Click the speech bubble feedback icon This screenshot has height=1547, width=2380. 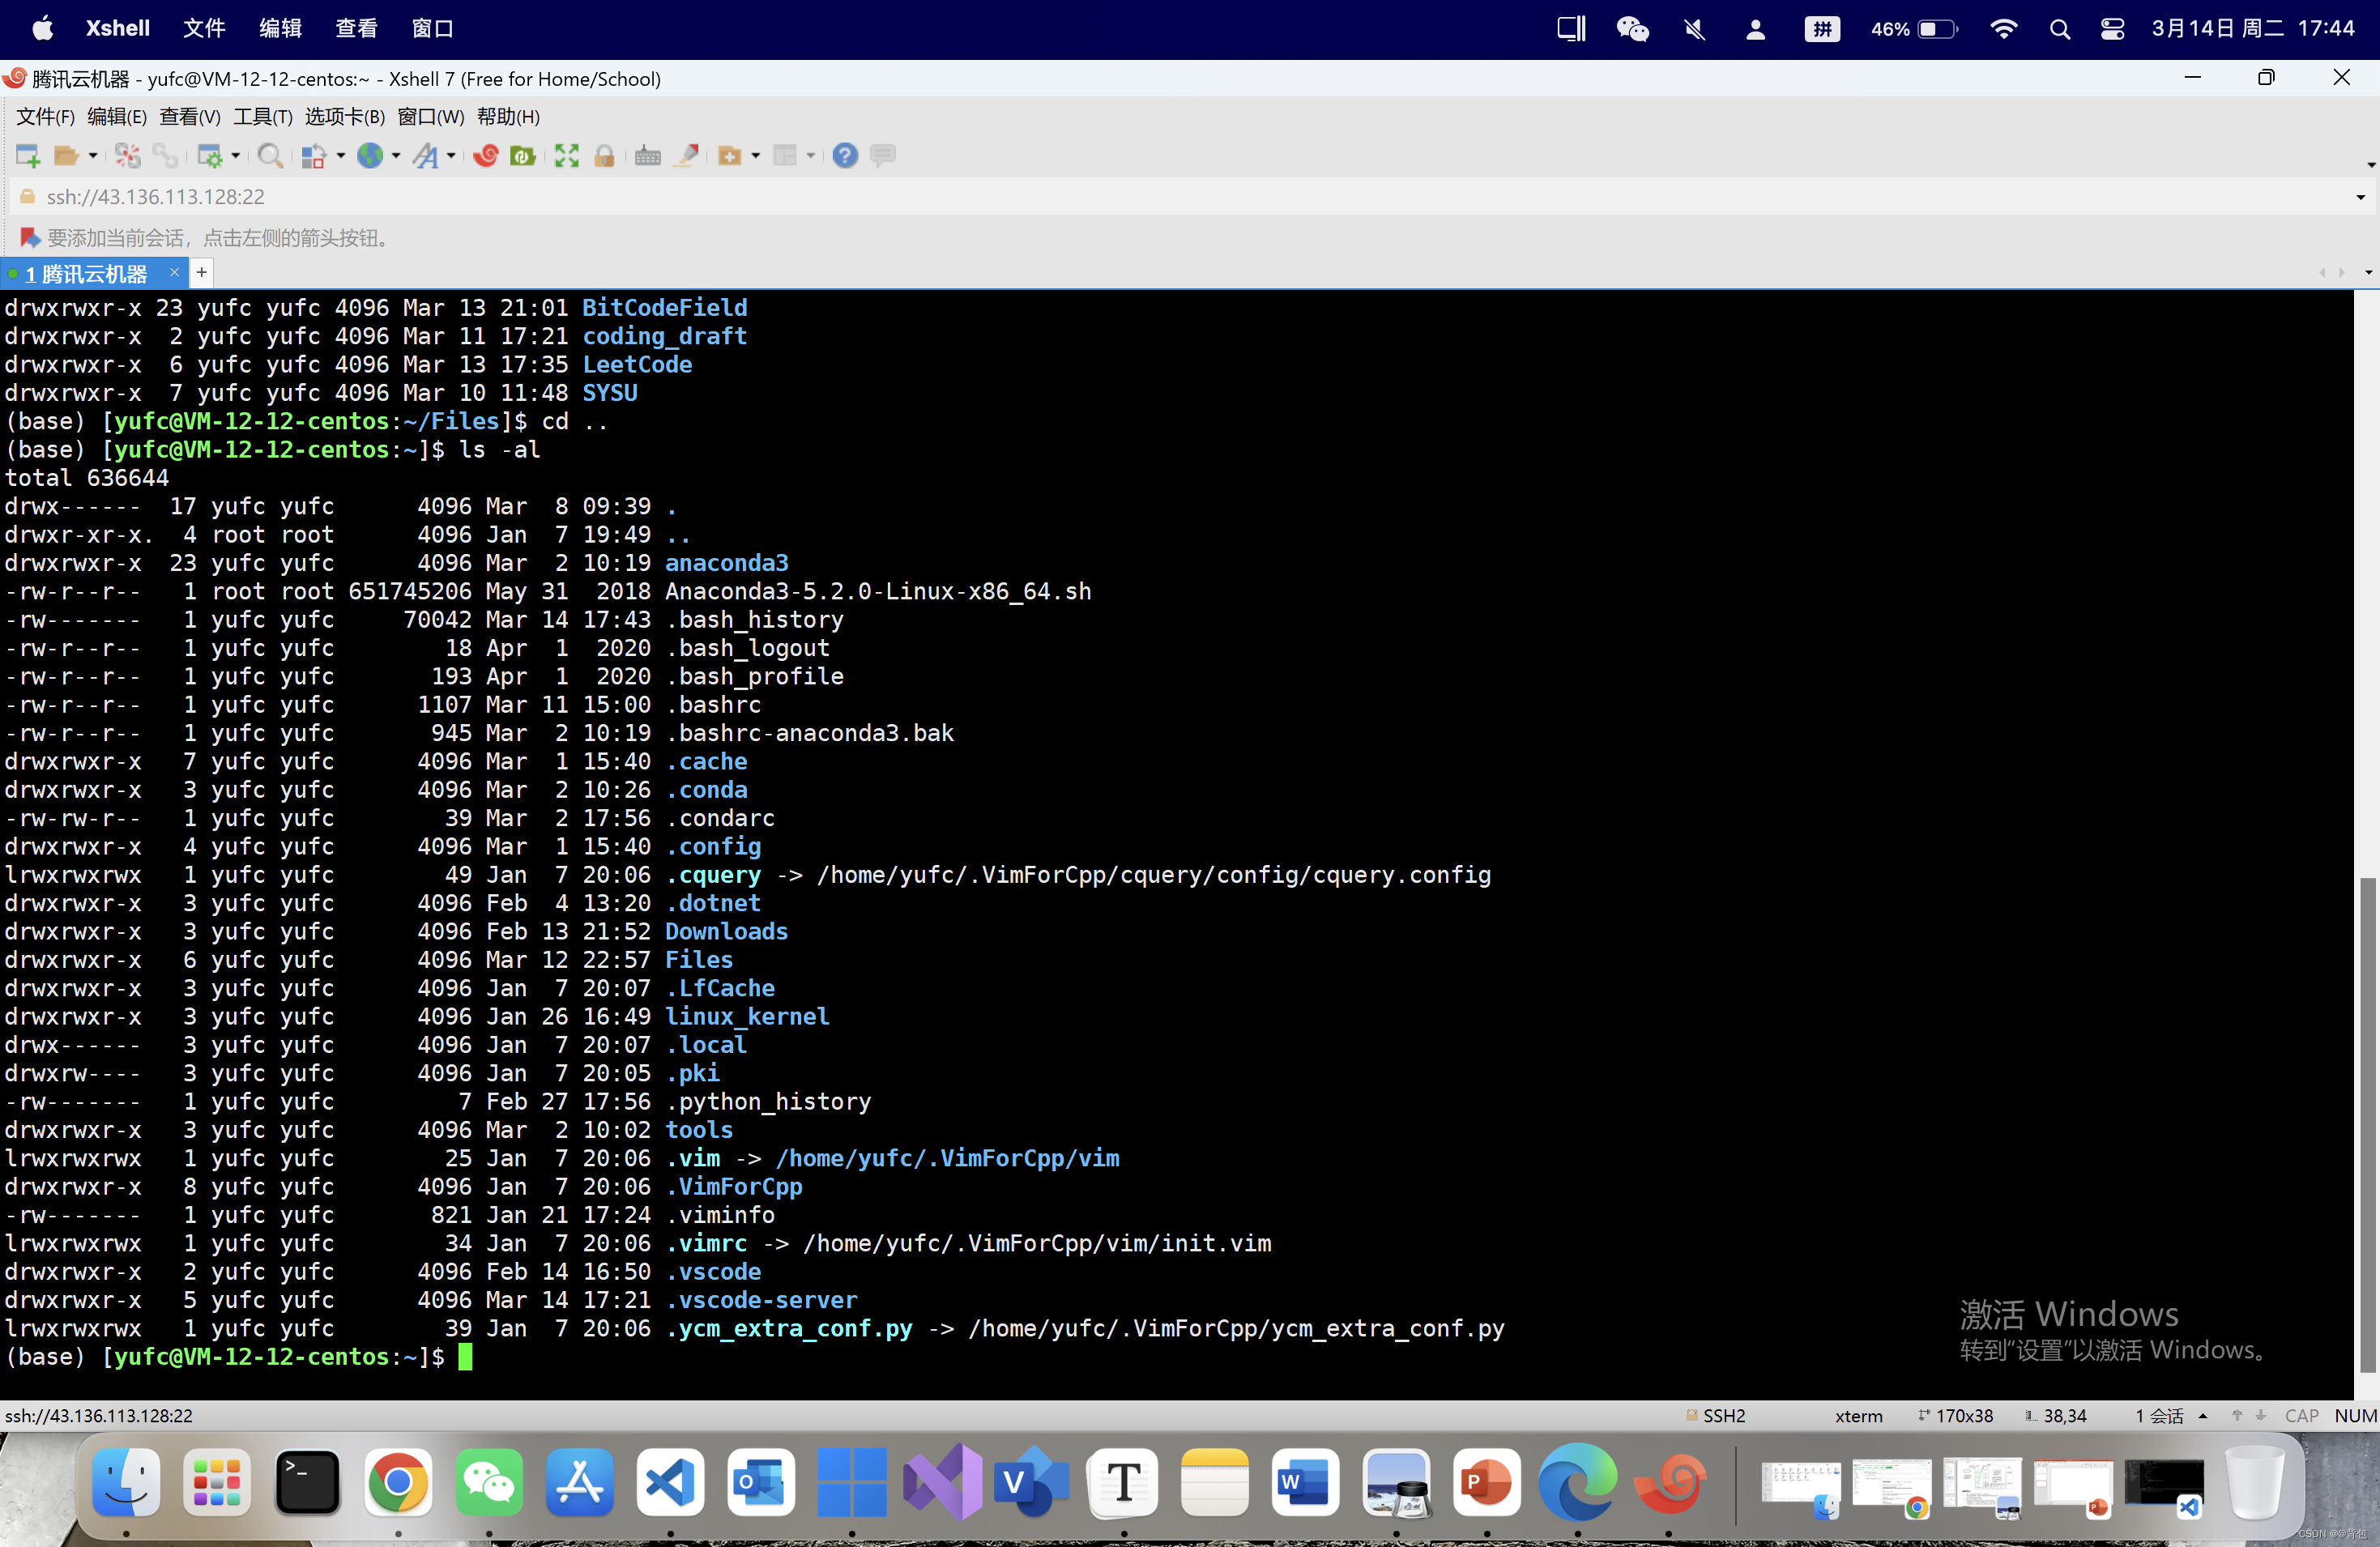click(883, 155)
